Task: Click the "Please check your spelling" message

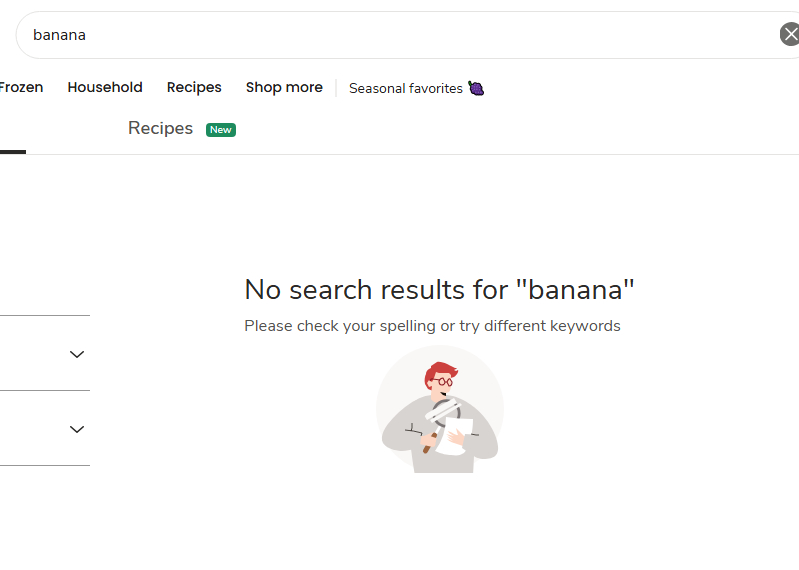Action: tap(432, 326)
